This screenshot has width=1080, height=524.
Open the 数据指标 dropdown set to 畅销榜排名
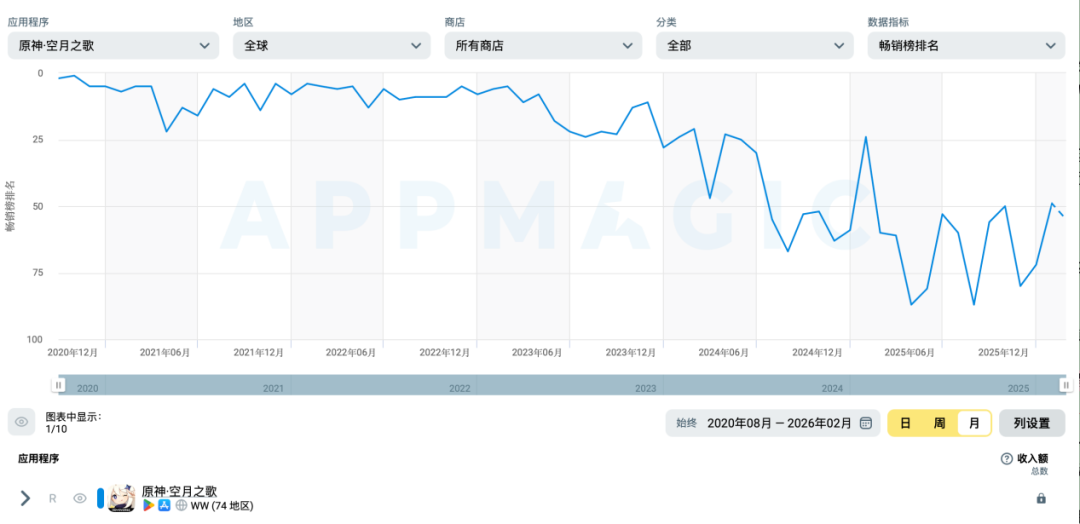[966, 45]
